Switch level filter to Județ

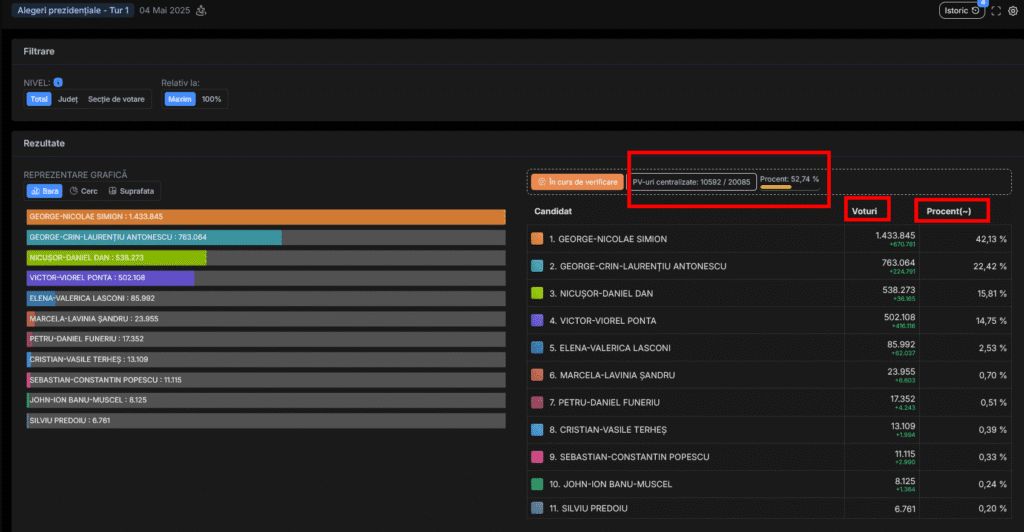click(67, 99)
